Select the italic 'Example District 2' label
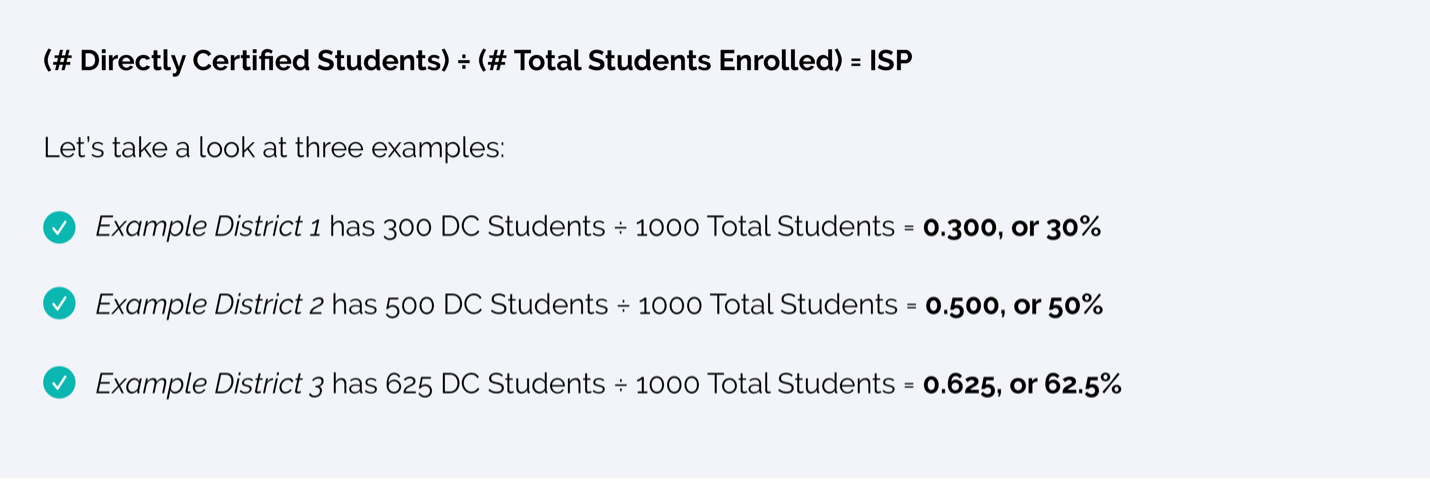 point(209,305)
